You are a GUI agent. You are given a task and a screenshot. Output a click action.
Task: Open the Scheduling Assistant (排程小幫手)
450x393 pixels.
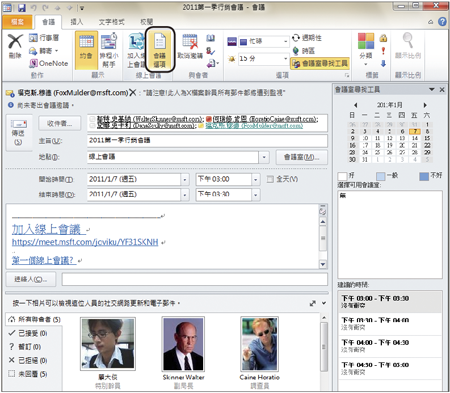109,50
